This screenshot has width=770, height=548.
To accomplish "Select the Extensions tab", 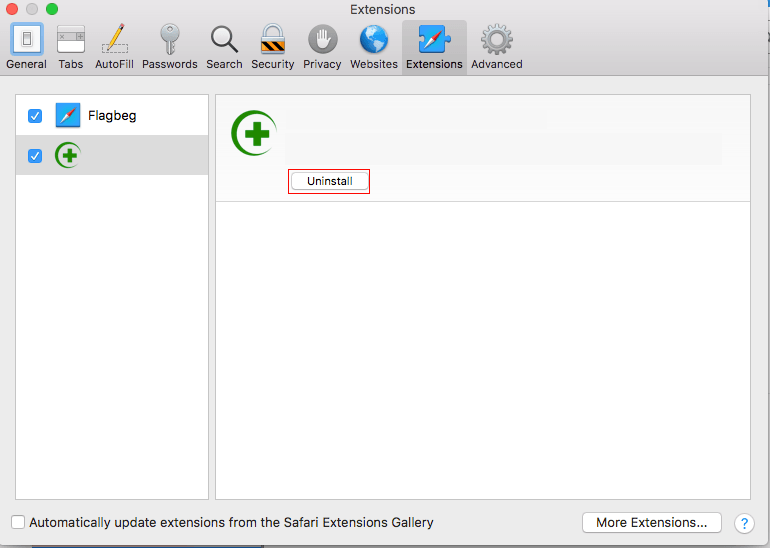I will click(434, 47).
